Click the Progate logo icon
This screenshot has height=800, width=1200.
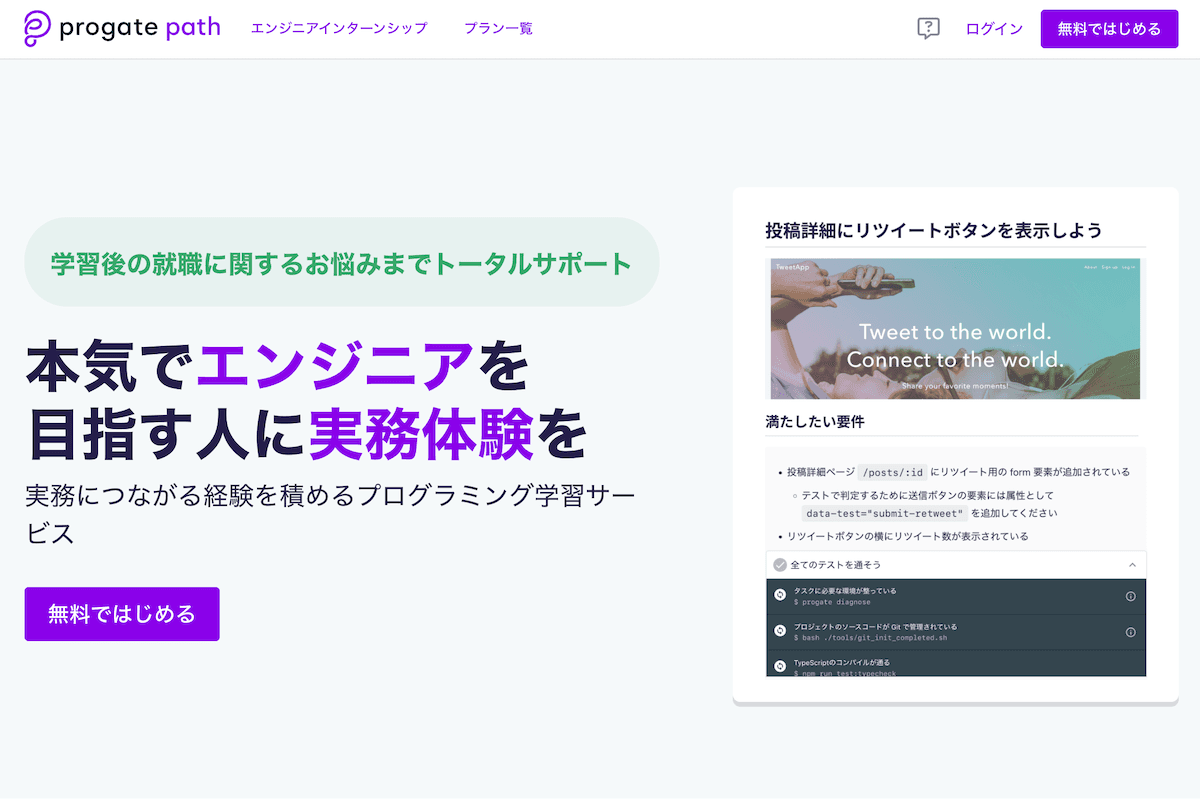tap(38, 29)
